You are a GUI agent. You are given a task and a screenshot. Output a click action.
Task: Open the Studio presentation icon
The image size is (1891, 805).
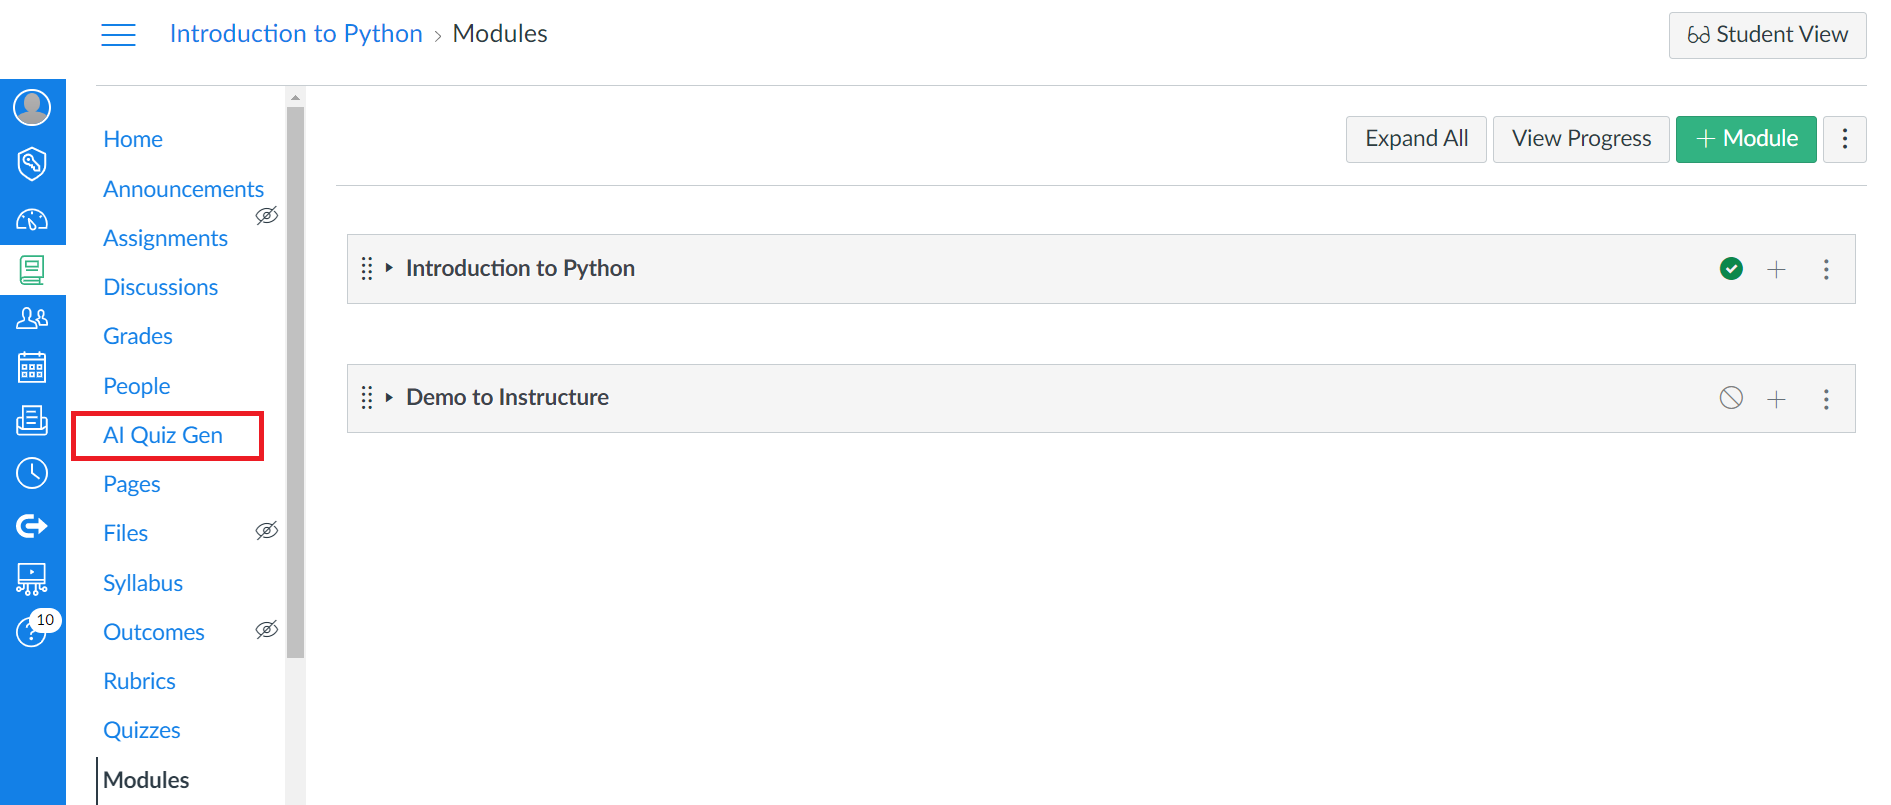pyautogui.click(x=32, y=578)
